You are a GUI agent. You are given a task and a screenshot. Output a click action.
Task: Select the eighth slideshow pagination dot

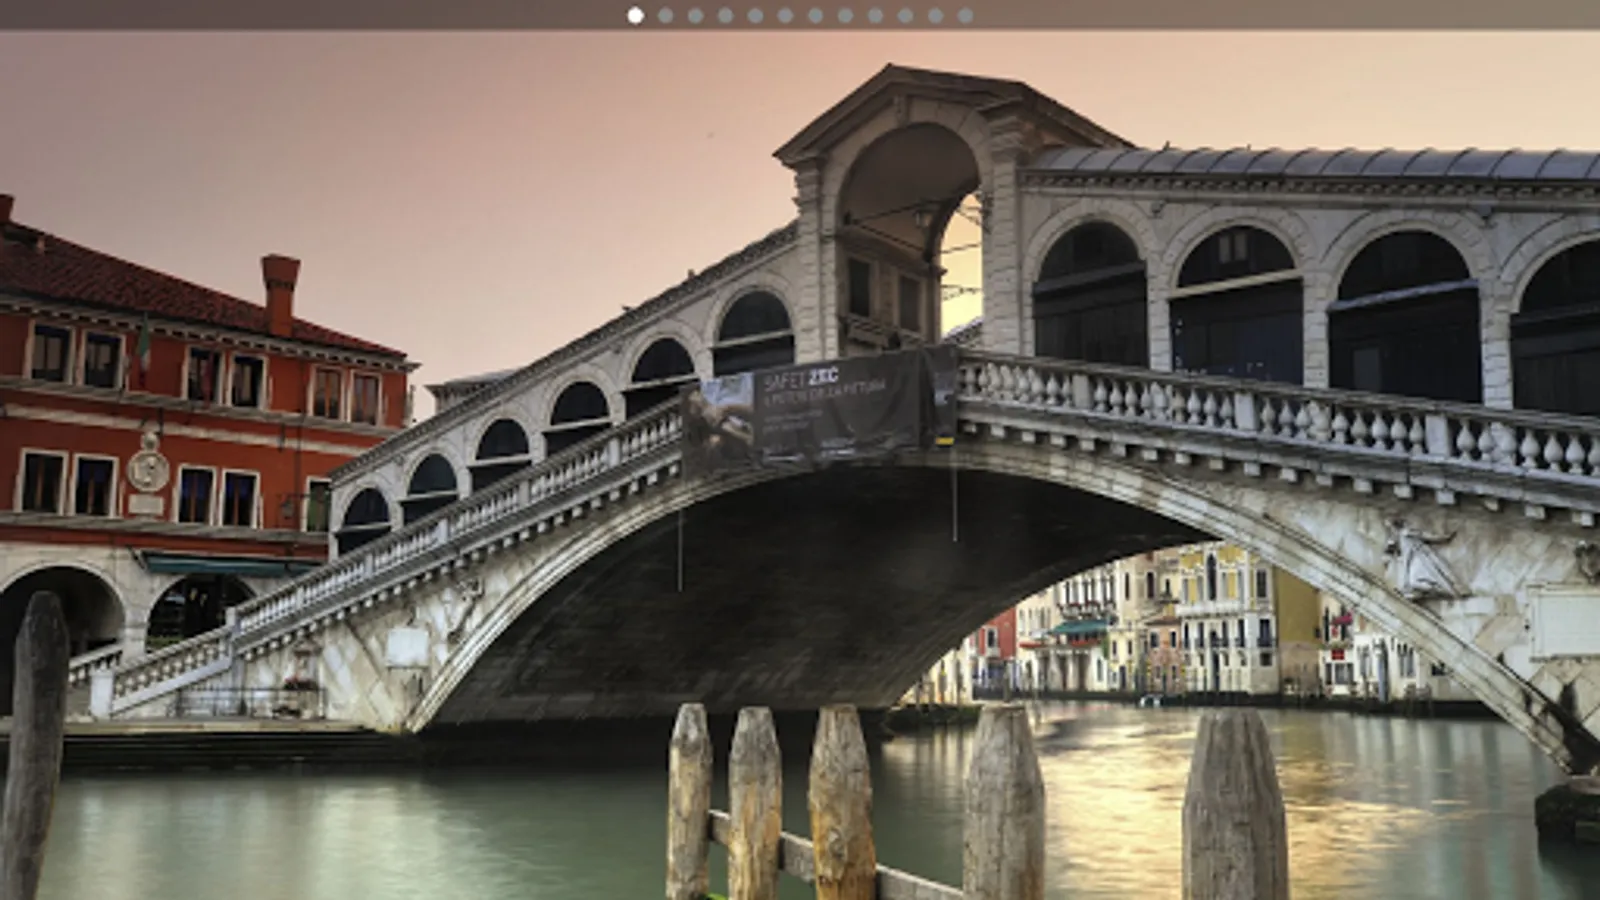pos(845,15)
